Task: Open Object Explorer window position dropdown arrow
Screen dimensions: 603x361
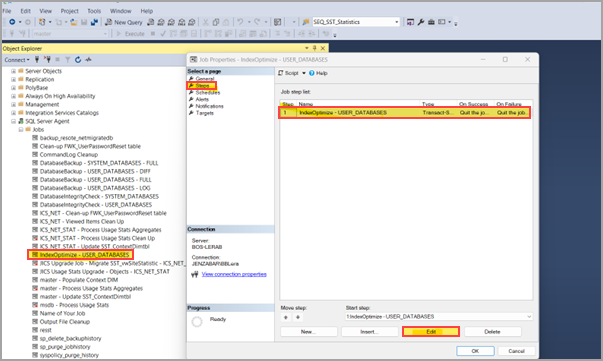Action: coord(306,48)
